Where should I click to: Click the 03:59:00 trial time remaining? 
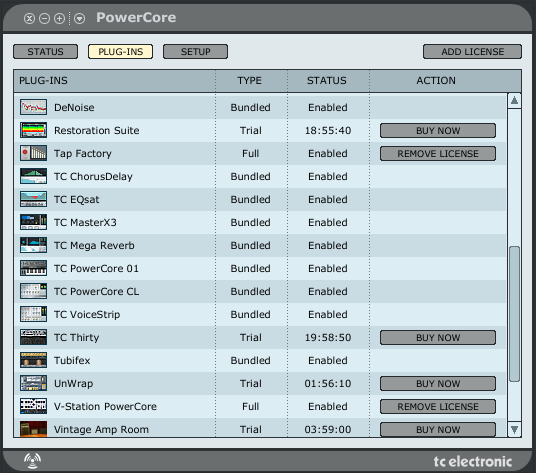[328, 430]
